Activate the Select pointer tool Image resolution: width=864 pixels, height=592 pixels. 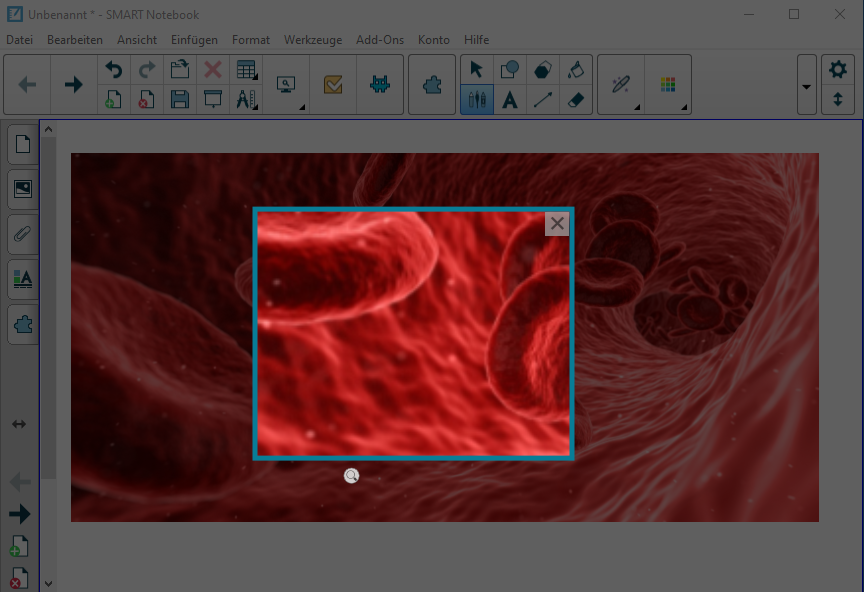pos(476,69)
